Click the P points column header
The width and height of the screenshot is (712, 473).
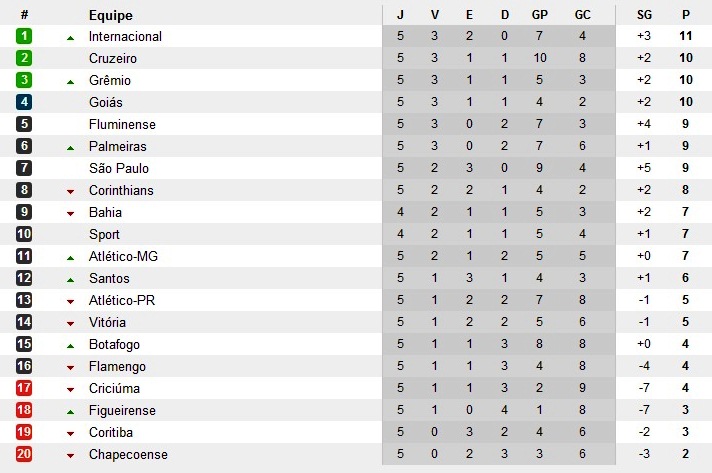point(686,15)
